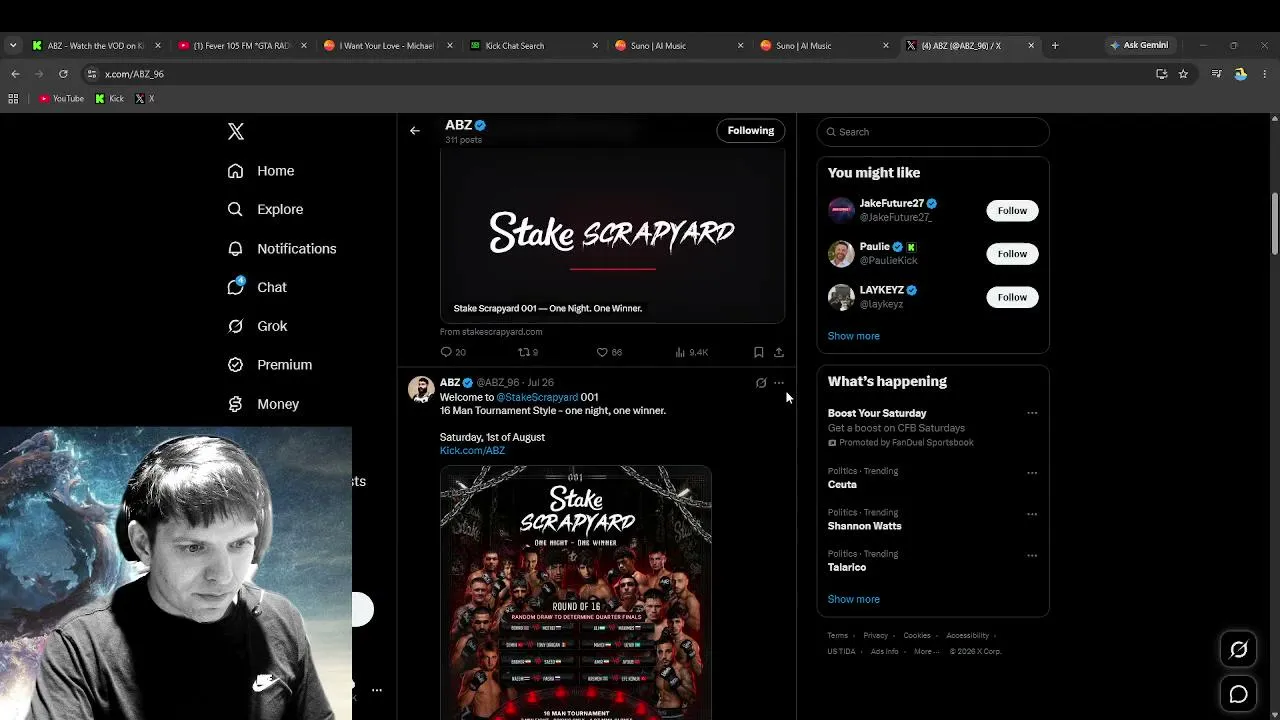Show more under What's happening
This screenshot has width=1280, height=720.
pos(853,599)
